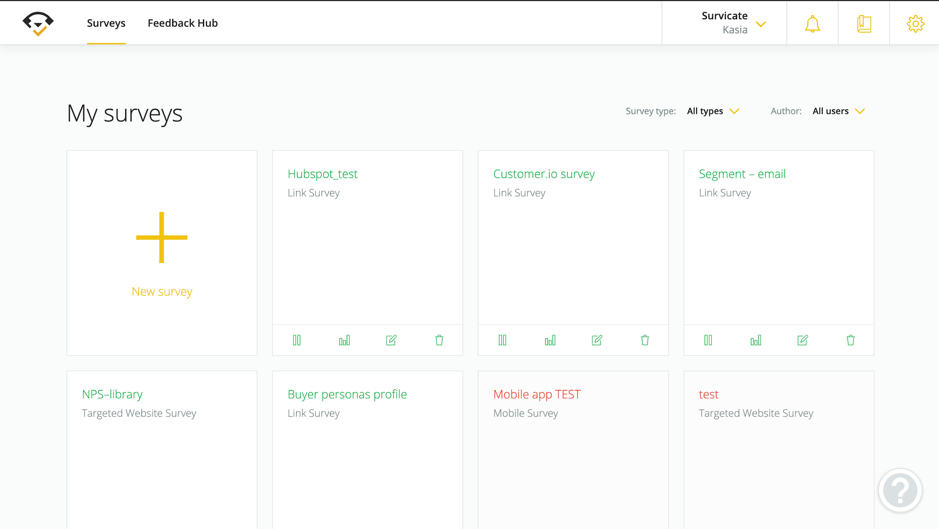Edit the Customer.io survey
939x529 pixels.
click(x=597, y=340)
